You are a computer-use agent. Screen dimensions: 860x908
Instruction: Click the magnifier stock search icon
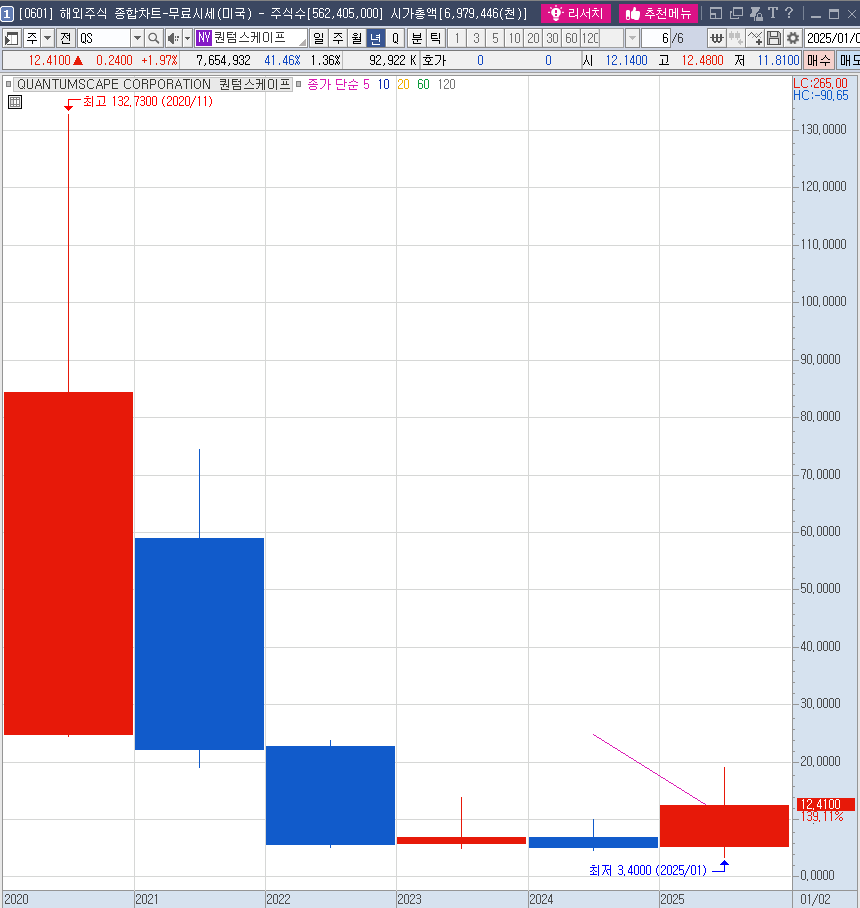[154, 38]
